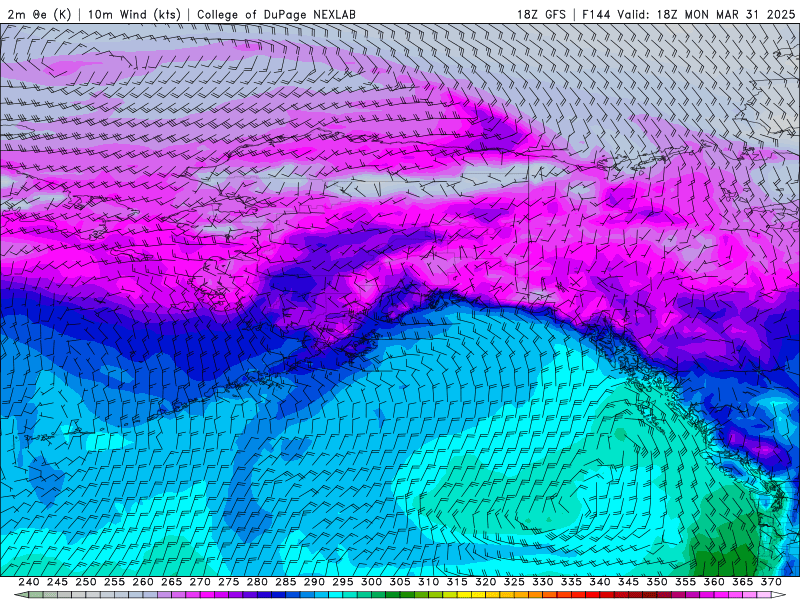Select 'MON MAR 31 2025' valid date
The height and width of the screenshot is (600, 800).
740,14
